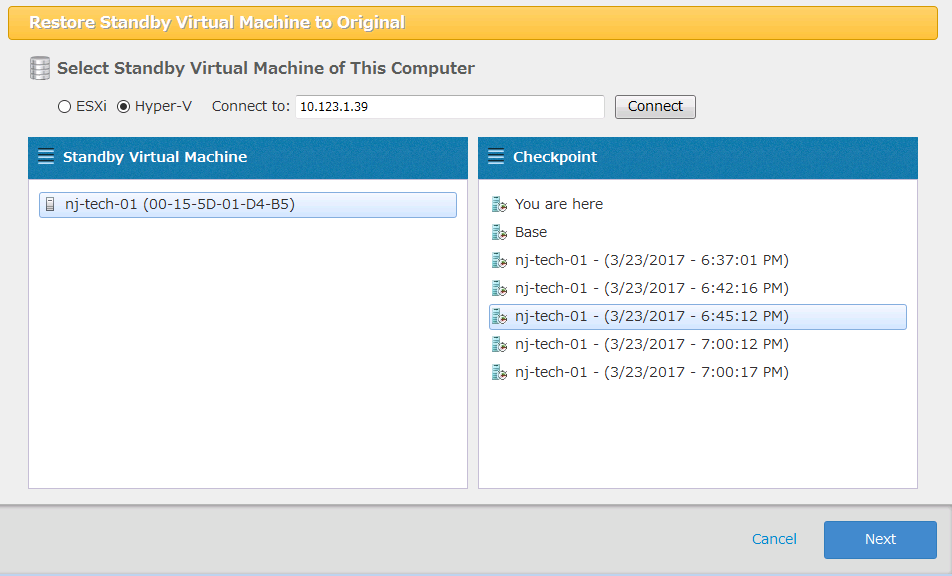Pick the checkpoint from 6:42:16 PM

(651, 288)
